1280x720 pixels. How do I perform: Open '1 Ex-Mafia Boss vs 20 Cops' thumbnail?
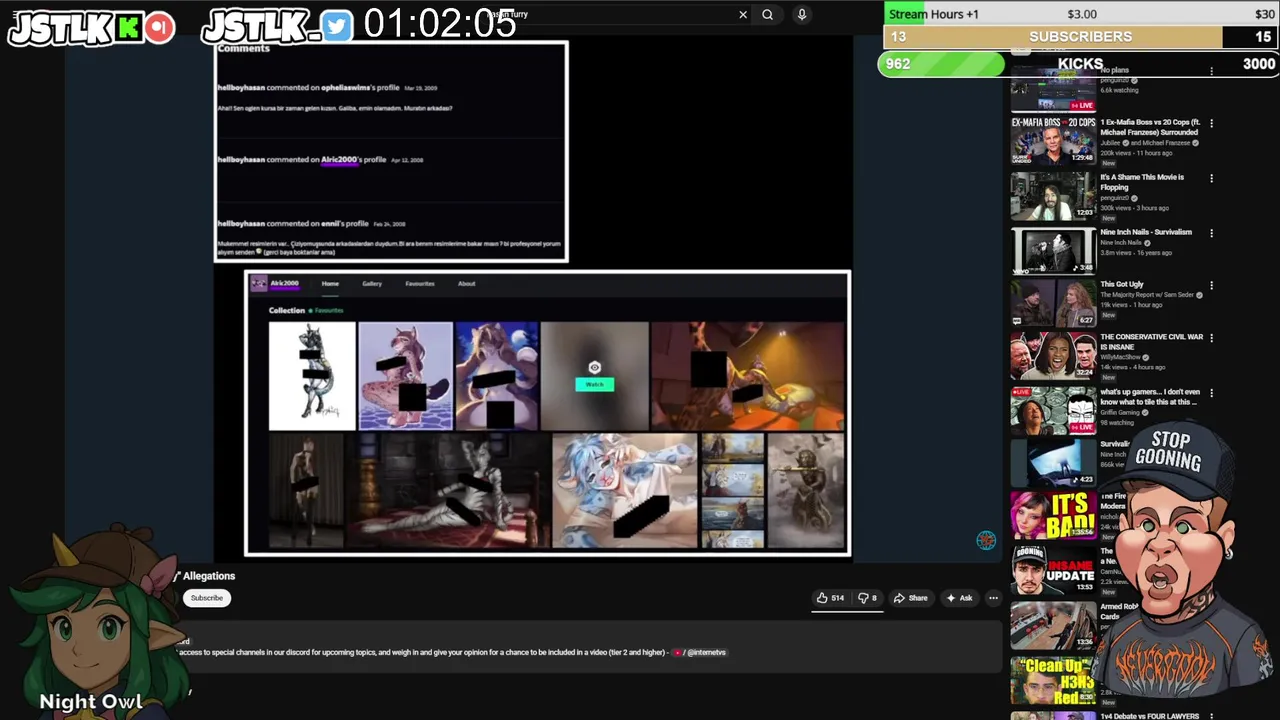point(1053,140)
